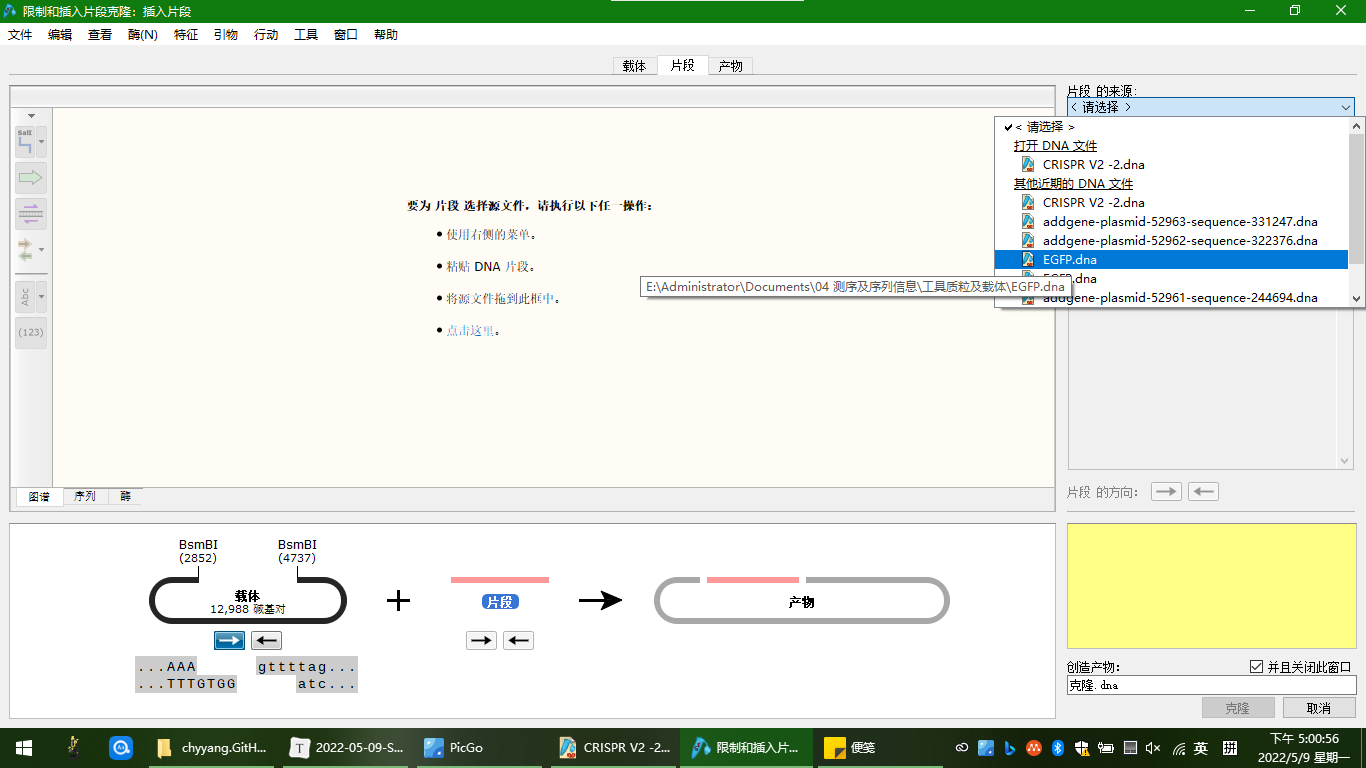
Task: Open the 引物 menu
Action: (226, 34)
